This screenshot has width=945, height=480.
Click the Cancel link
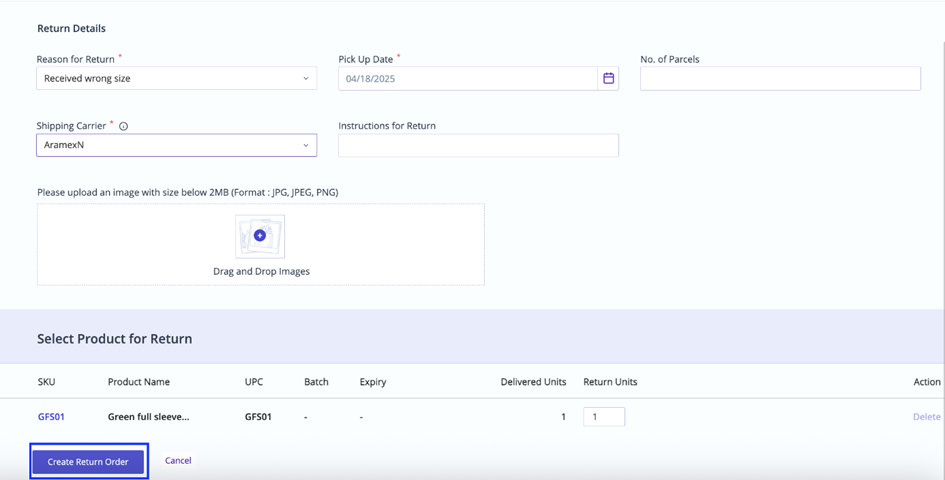click(178, 461)
